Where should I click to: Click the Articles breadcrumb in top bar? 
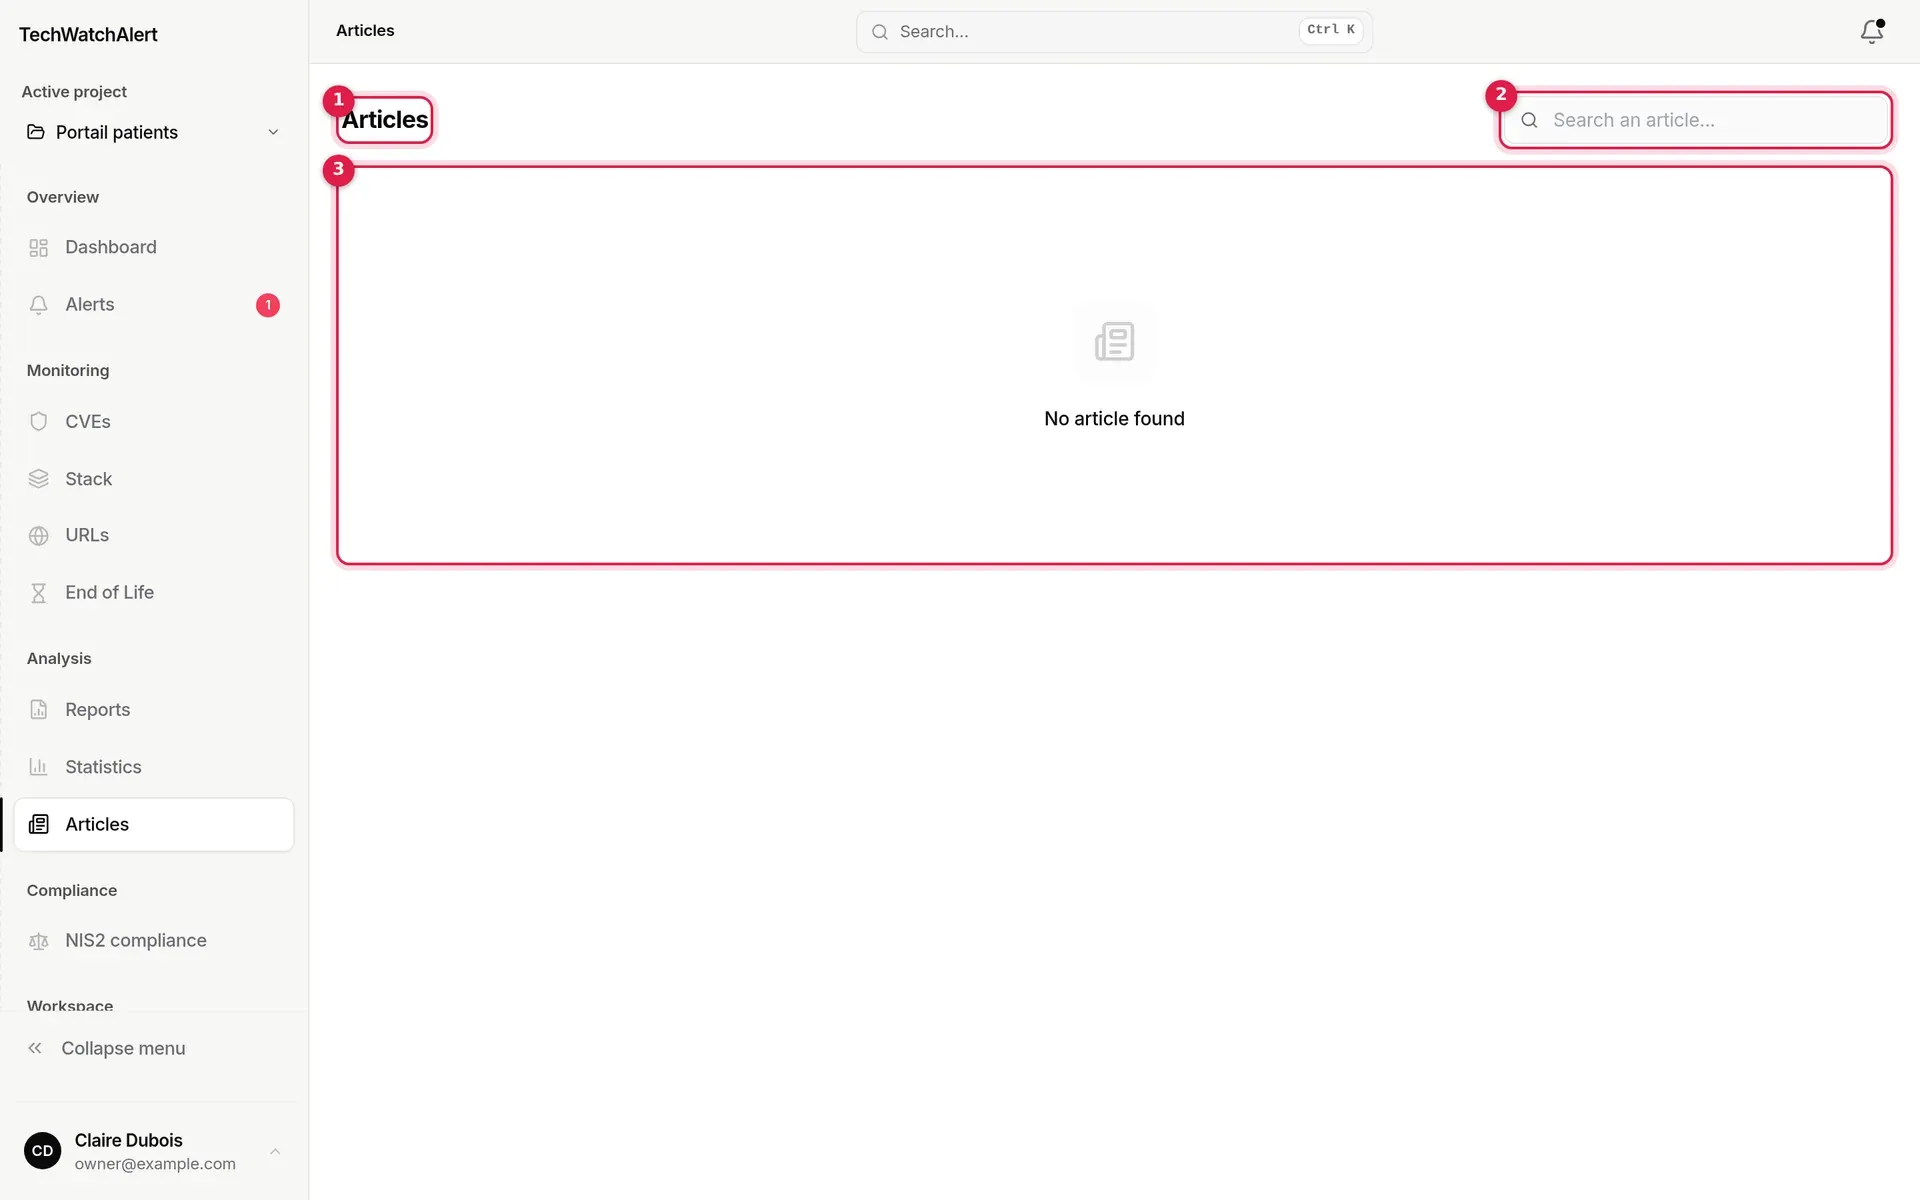365,31
